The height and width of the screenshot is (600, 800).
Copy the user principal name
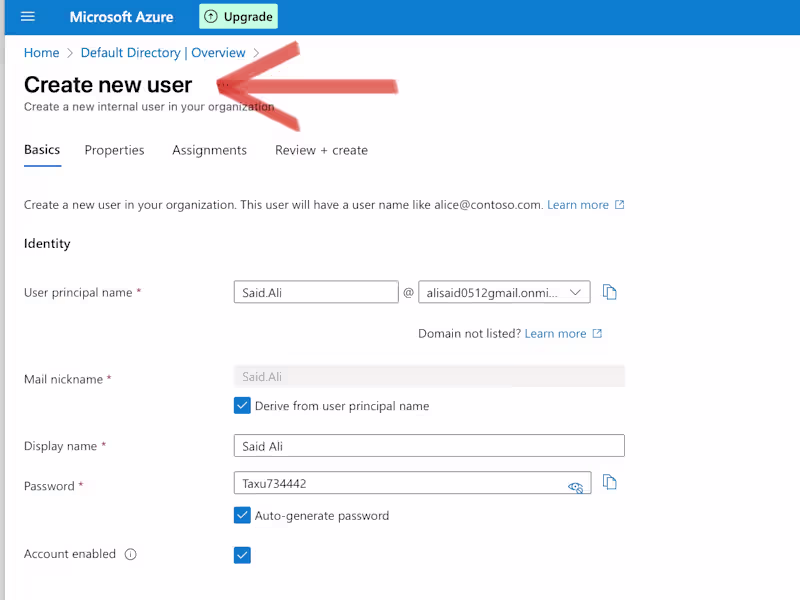tap(611, 291)
